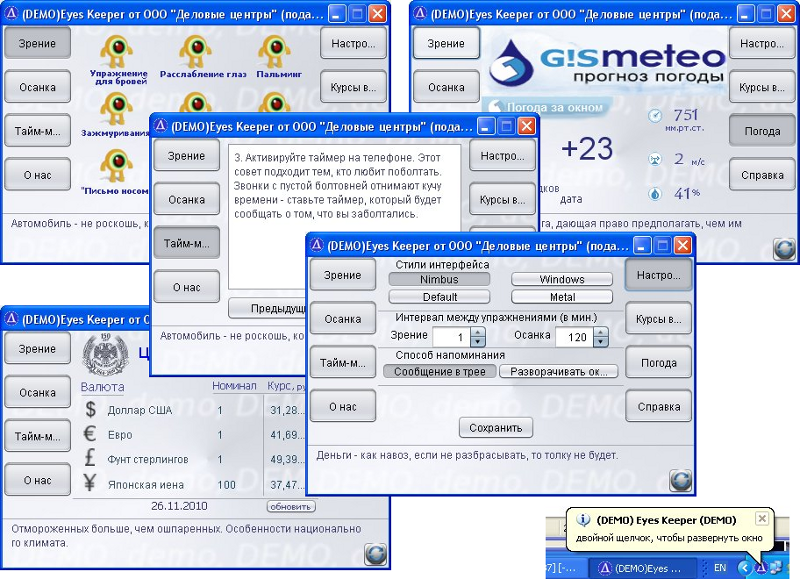Click the central bank emblem in currency window

[106, 355]
